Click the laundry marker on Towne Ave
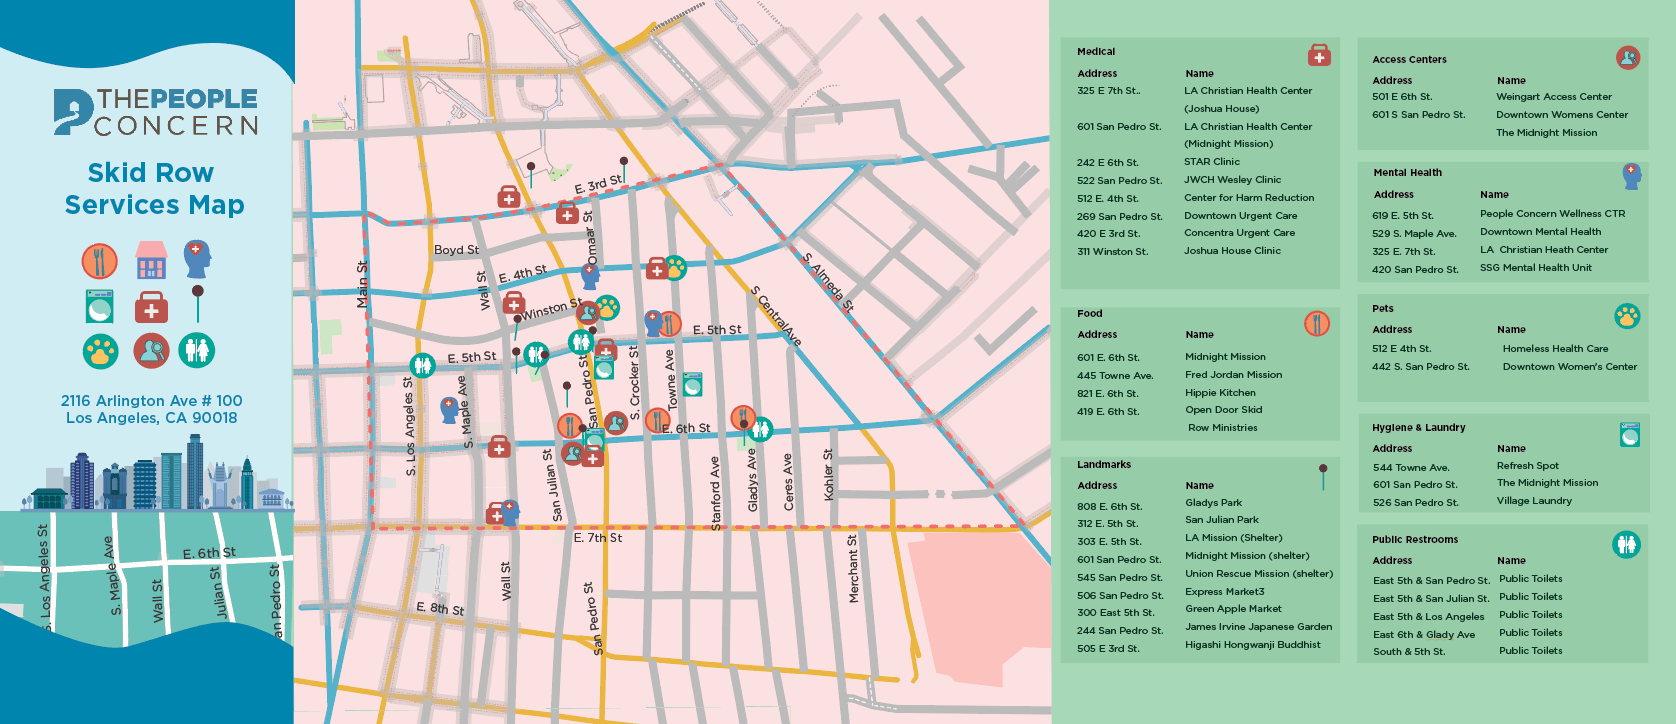Screen dimensions: 1676x724 pos(692,383)
